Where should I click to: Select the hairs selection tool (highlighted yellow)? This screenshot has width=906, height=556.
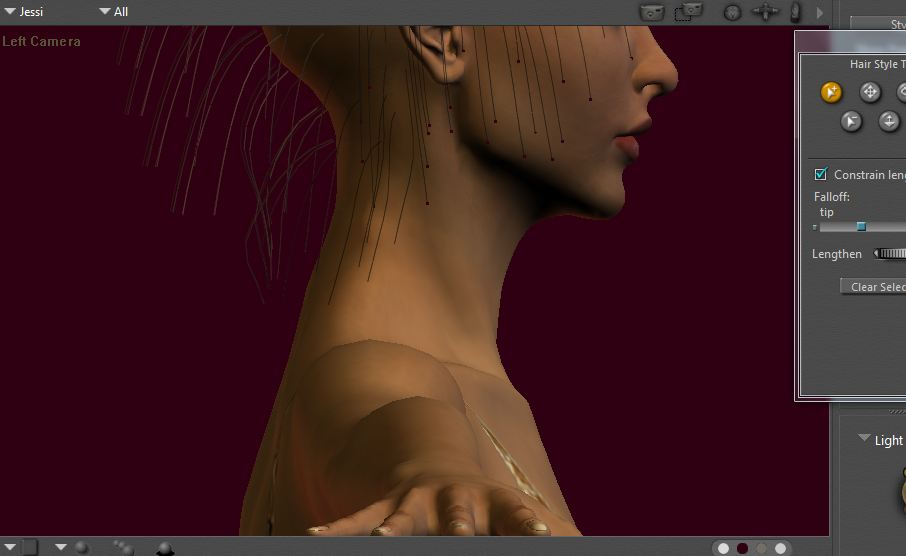click(831, 92)
